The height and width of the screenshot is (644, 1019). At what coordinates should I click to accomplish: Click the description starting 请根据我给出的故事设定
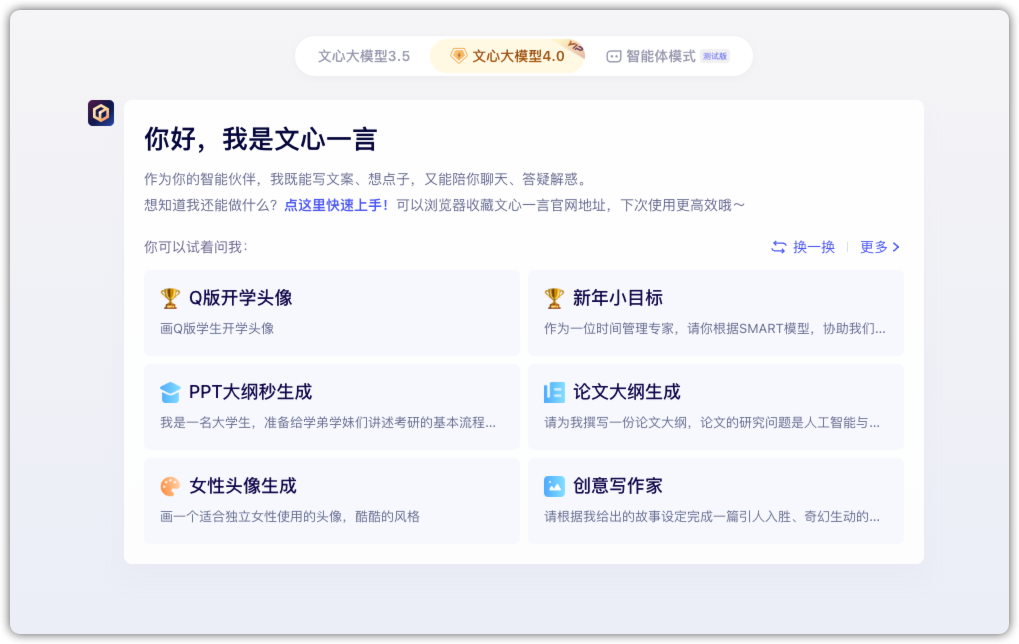coord(712,517)
